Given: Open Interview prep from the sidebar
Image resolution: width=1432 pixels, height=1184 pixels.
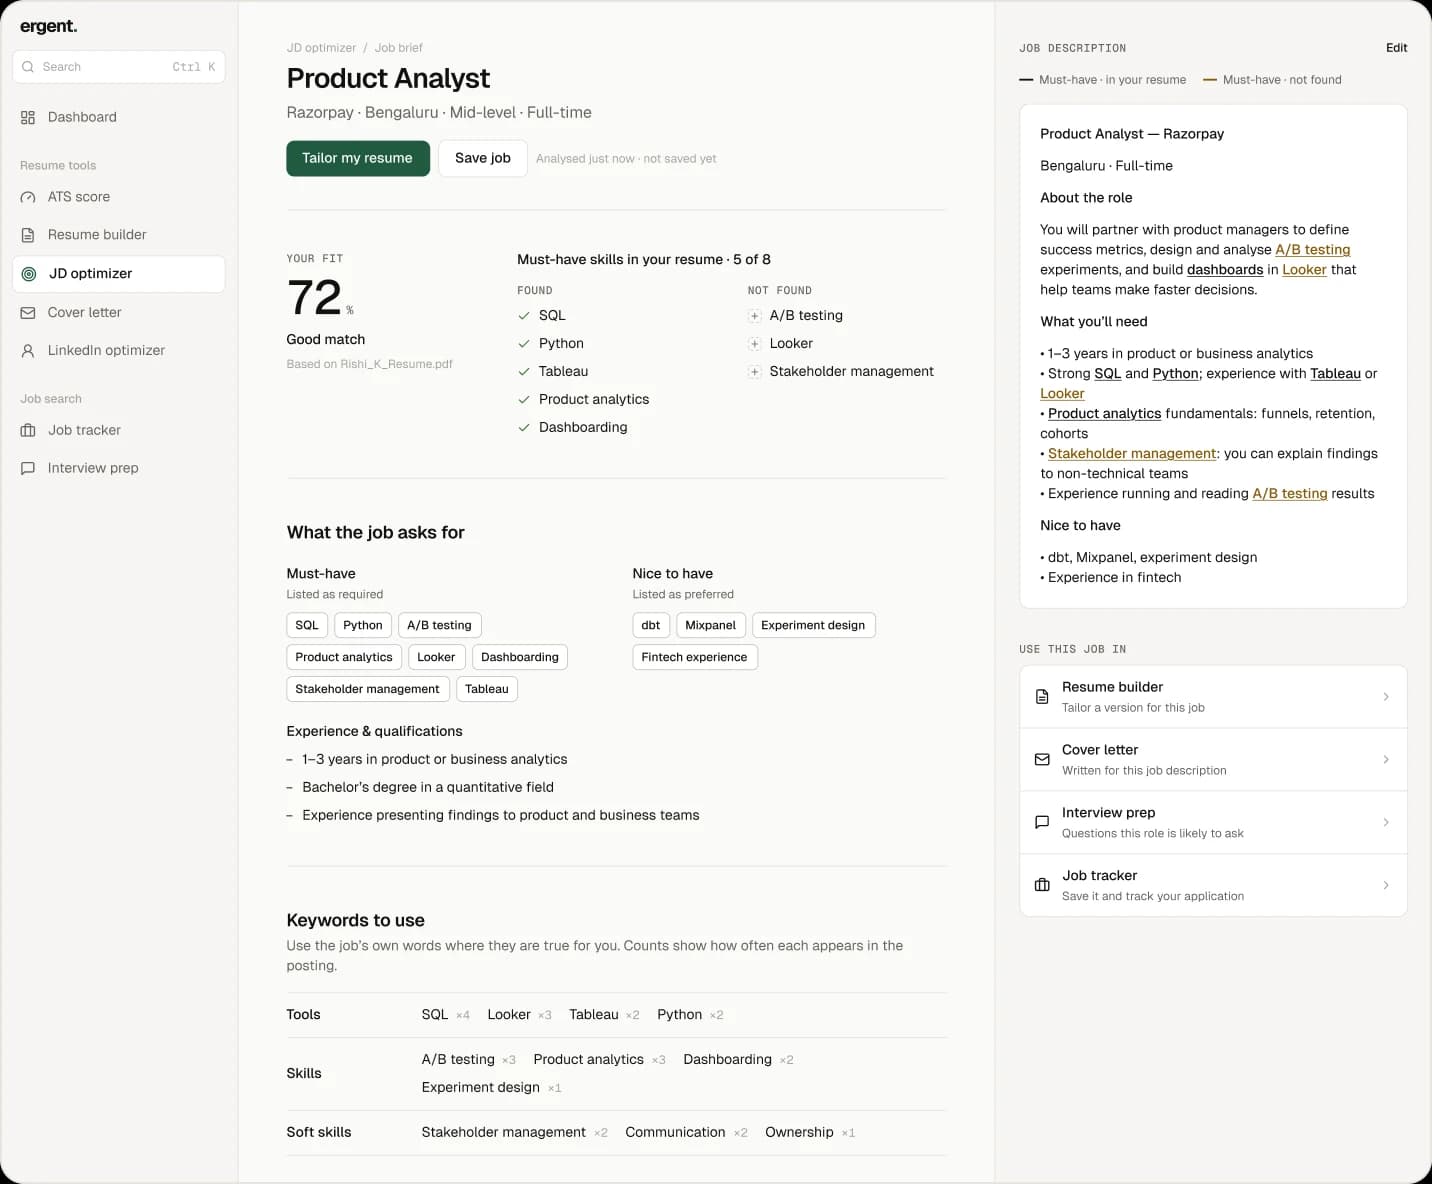Looking at the screenshot, I should click(119, 468).
